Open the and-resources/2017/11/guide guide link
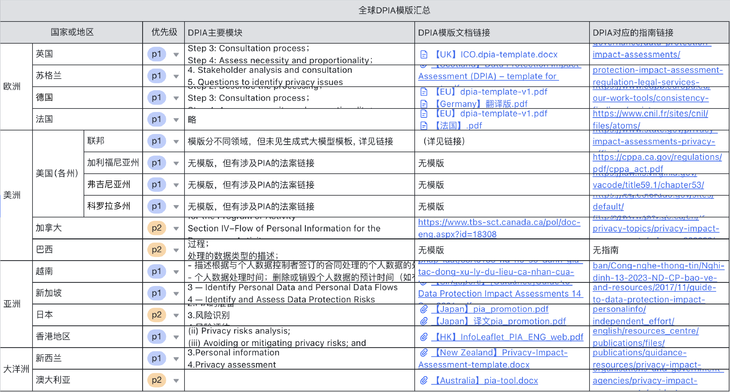Viewport: 730px width, 392px height. tap(654, 287)
